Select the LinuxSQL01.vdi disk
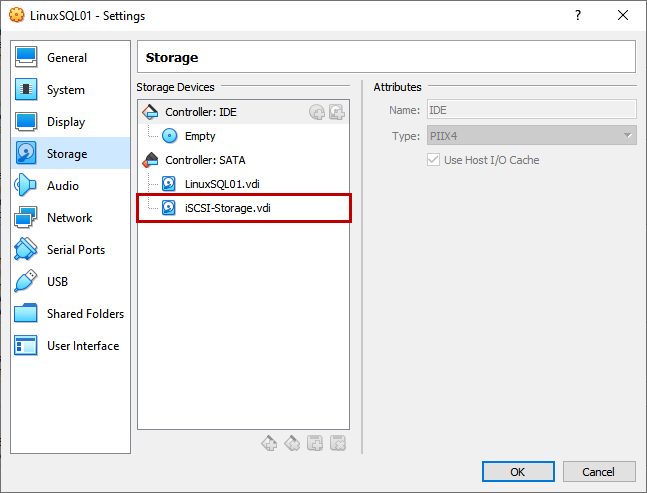 pos(222,184)
